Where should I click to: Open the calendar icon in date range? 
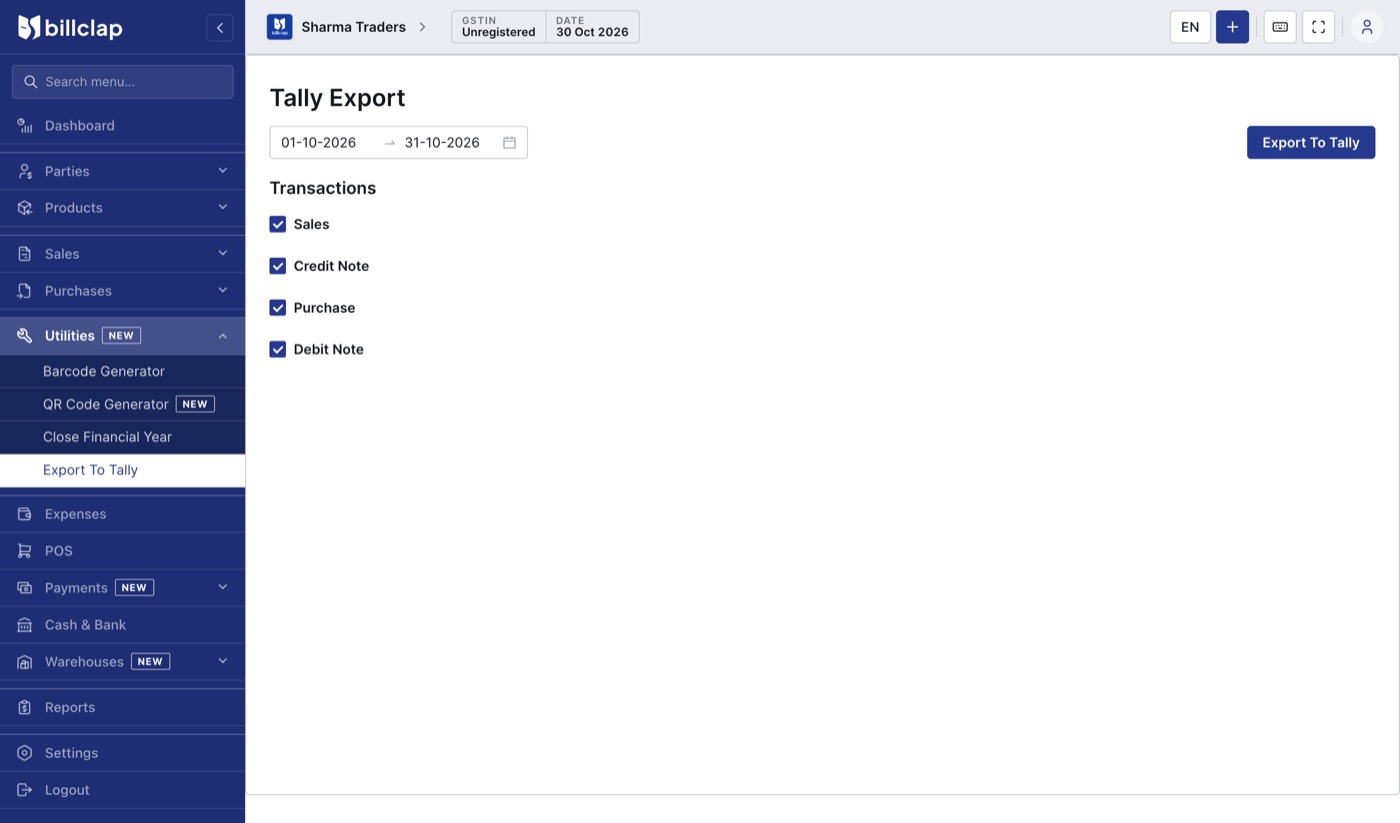(x=509, y=143)
